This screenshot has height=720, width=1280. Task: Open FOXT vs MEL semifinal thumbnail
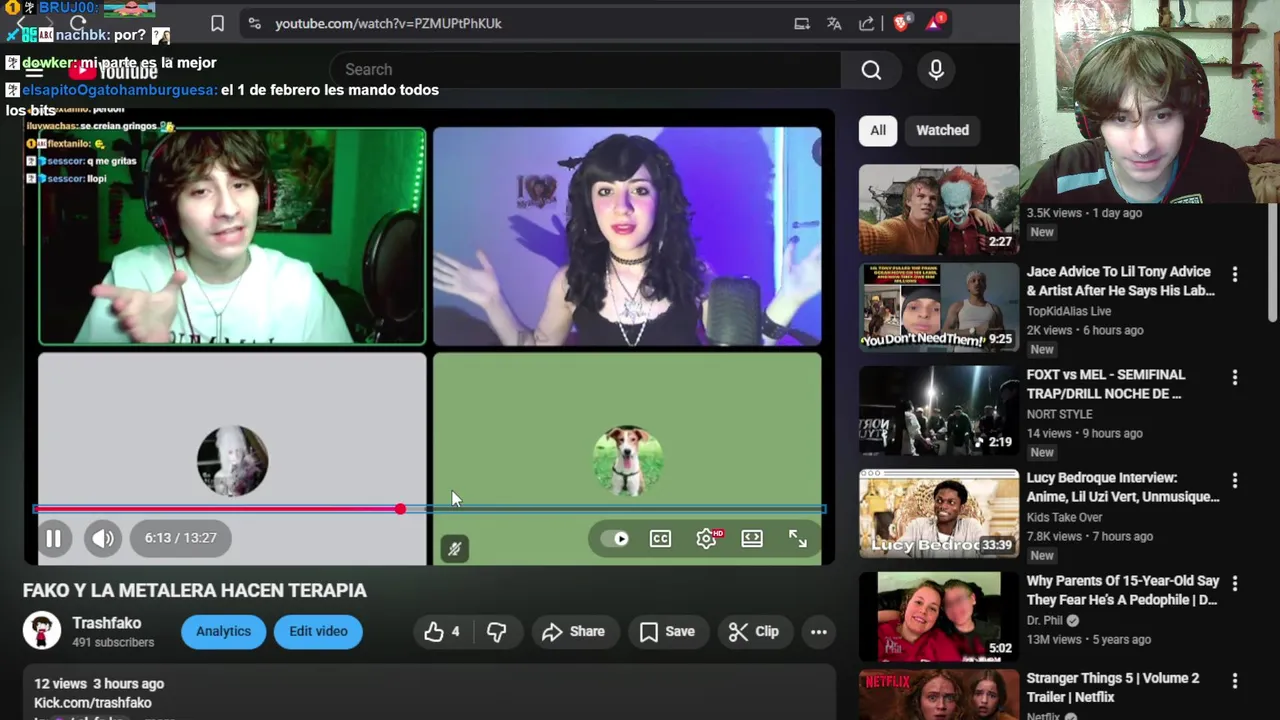coord(939,410)
